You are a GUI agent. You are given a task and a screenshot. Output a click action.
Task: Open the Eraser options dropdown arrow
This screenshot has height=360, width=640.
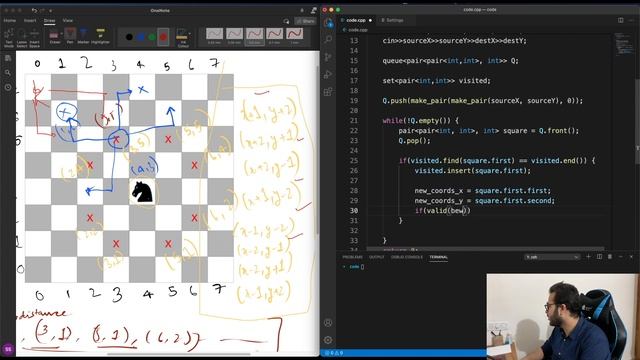[62, 34]
